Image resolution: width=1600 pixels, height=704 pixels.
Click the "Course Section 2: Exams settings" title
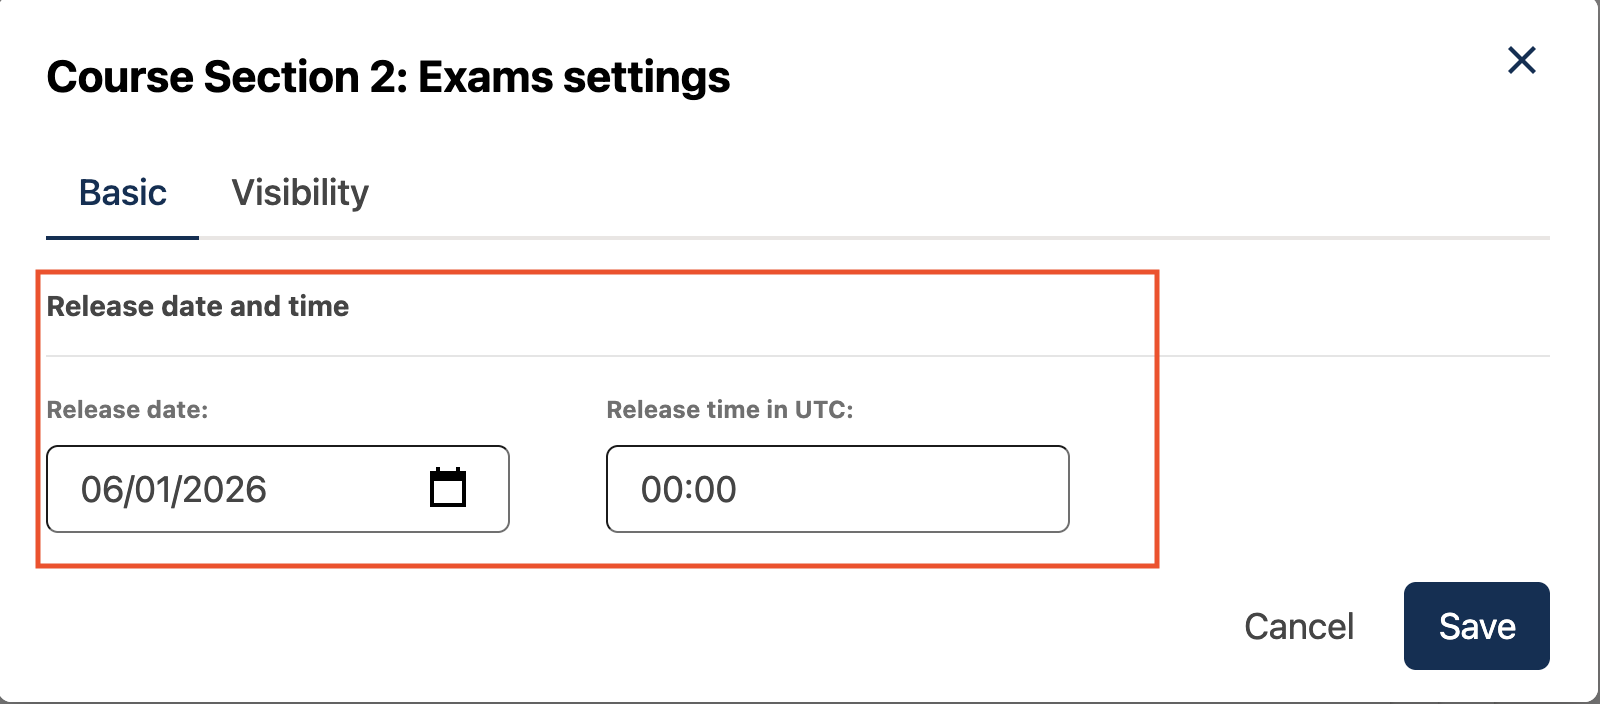point(388,77)
